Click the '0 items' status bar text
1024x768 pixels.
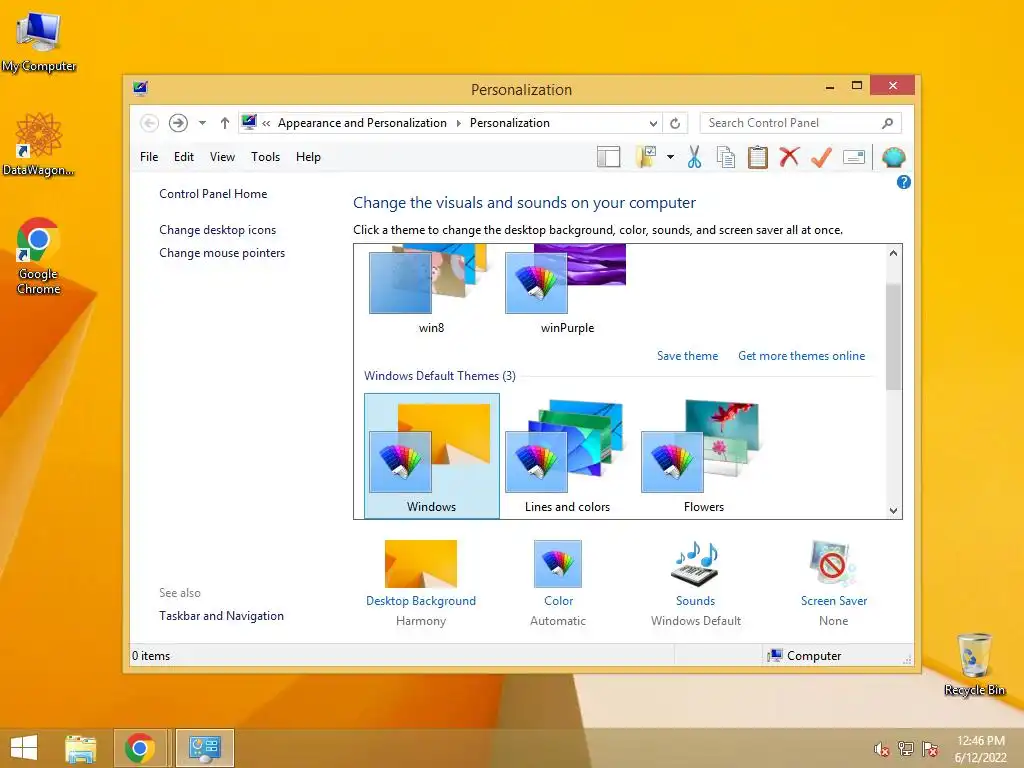point(151,656)
